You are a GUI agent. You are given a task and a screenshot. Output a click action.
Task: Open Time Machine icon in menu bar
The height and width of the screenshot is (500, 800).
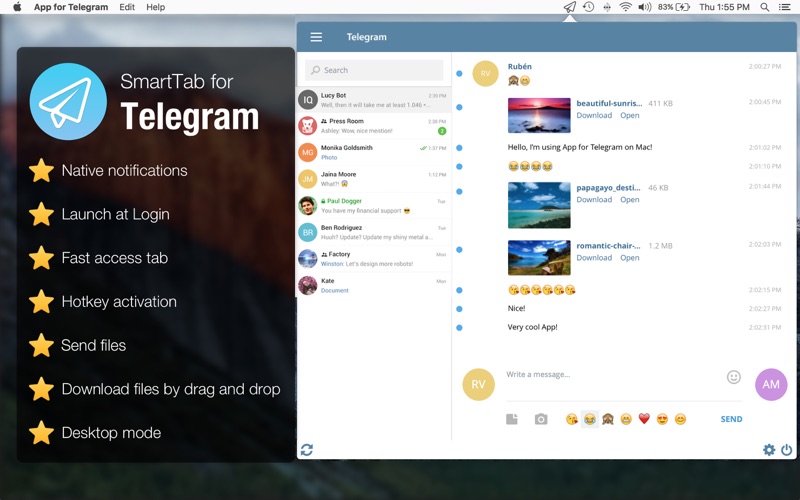point(589,7)
